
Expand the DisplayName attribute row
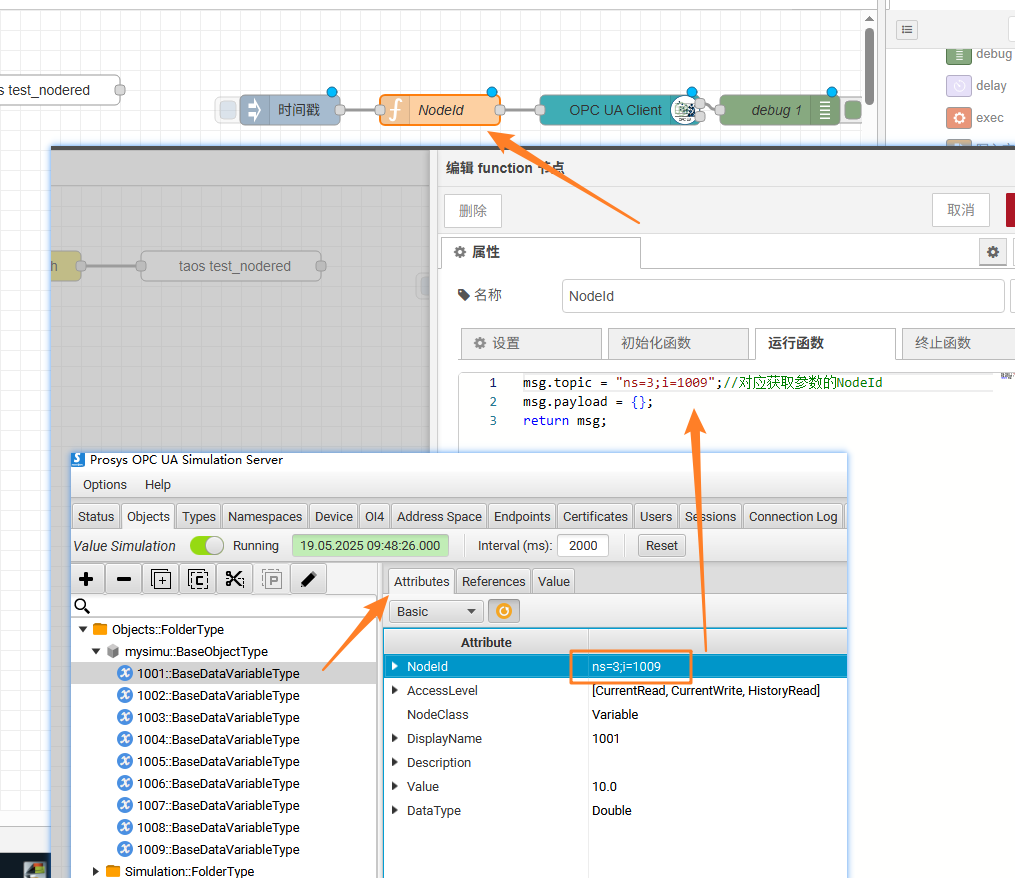click(x=395, y=738)
